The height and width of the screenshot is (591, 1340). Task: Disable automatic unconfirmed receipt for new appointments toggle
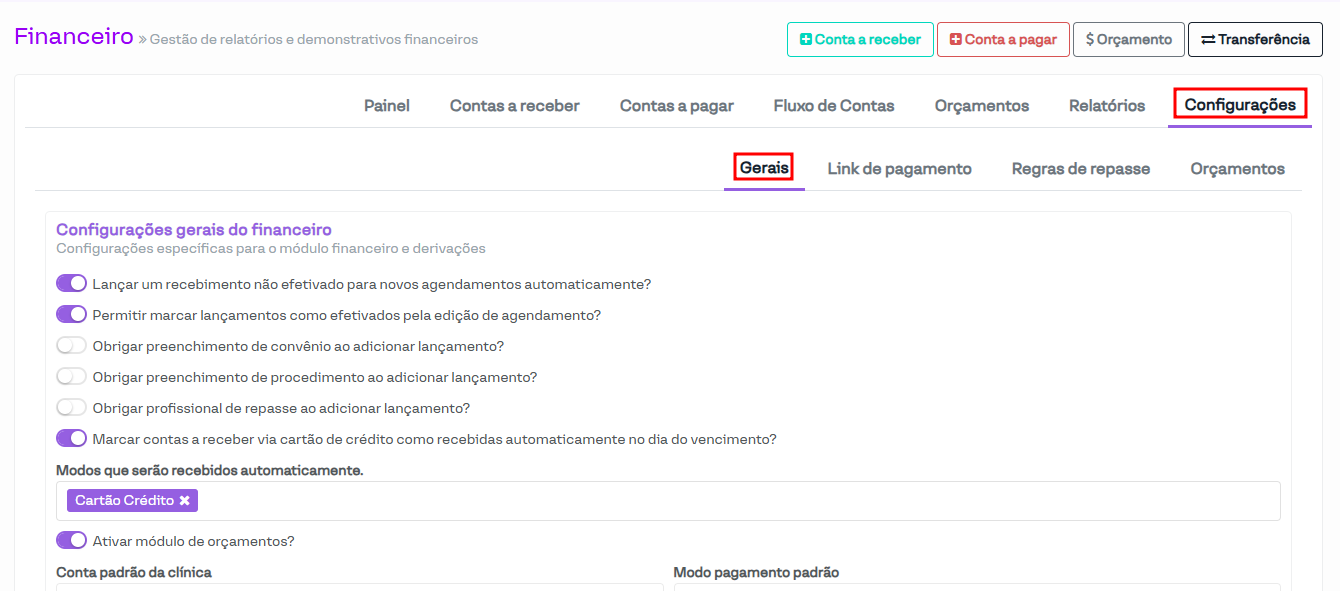(x=71, y=284)
